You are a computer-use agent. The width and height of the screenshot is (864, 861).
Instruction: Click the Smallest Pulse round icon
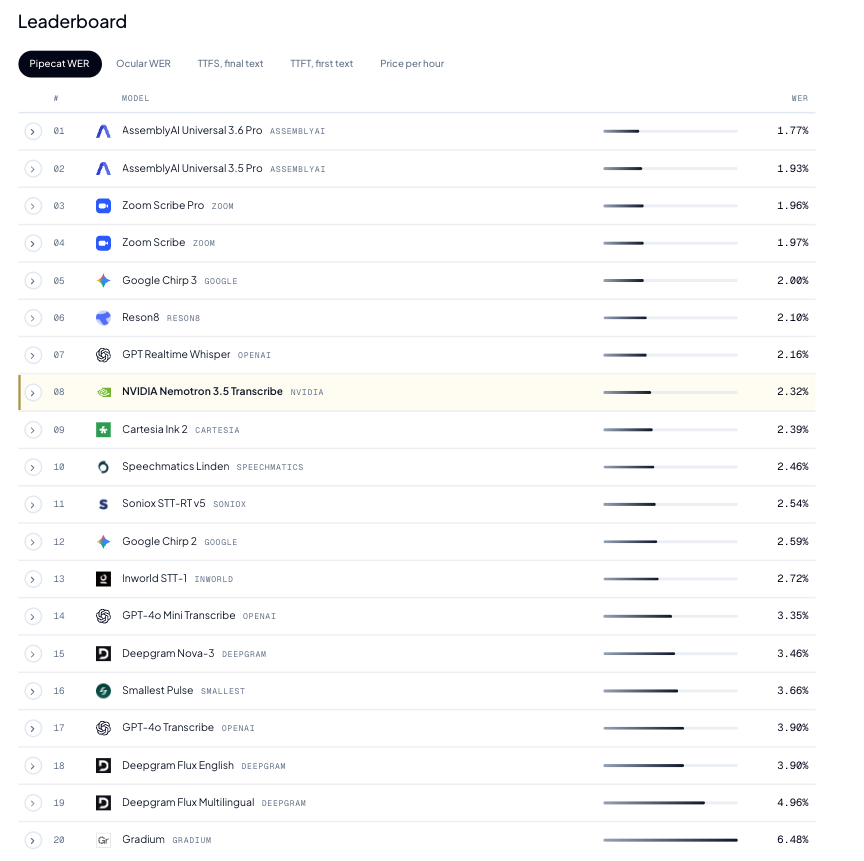[x=103, y=691]
